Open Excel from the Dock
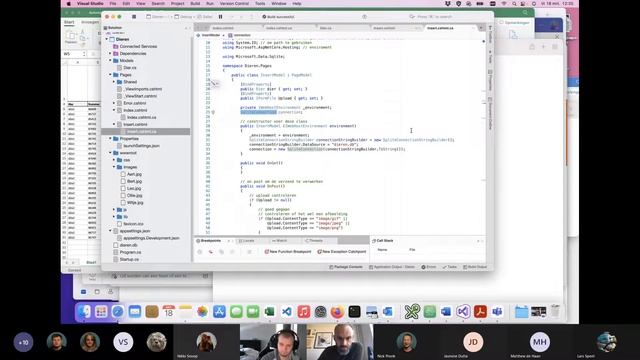This screenshot has height=360, width=640. (269, 312)
